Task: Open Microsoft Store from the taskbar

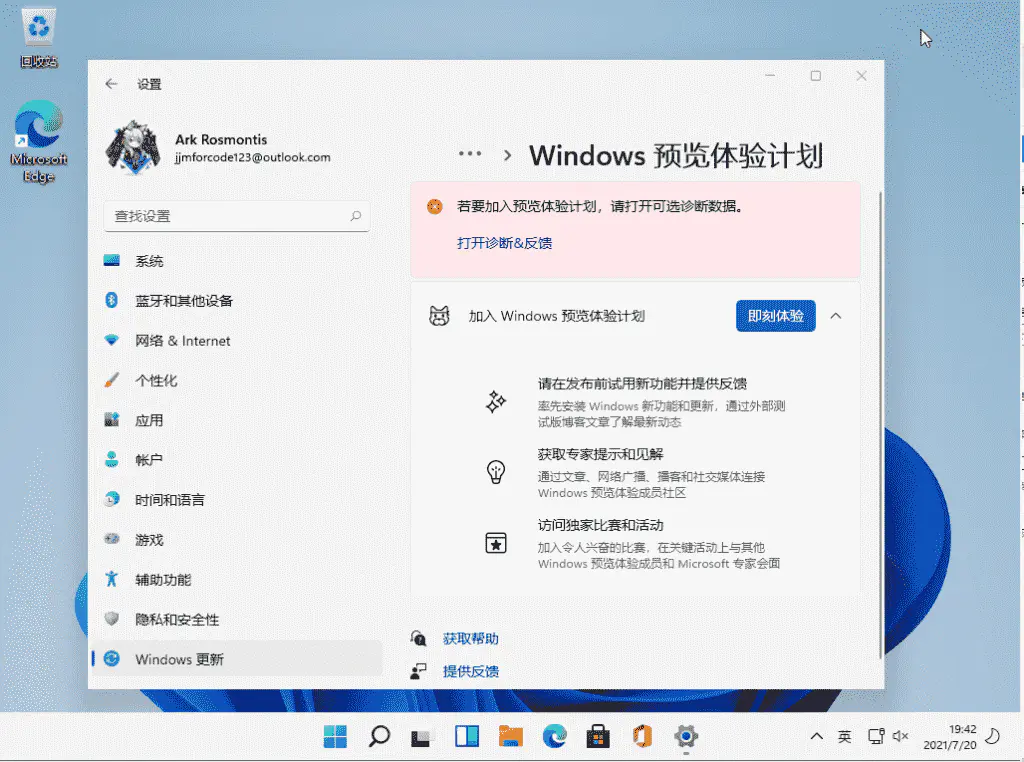Action: click(598, 737)
